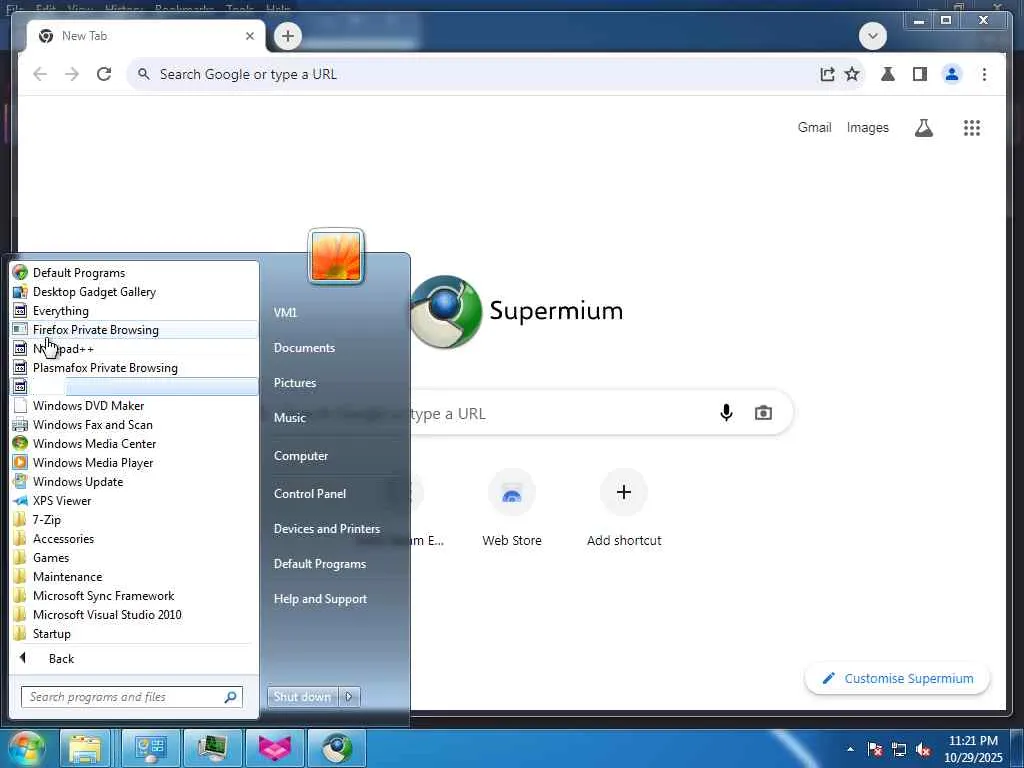Open the muted volume tray icon

[x=923, y=750]
